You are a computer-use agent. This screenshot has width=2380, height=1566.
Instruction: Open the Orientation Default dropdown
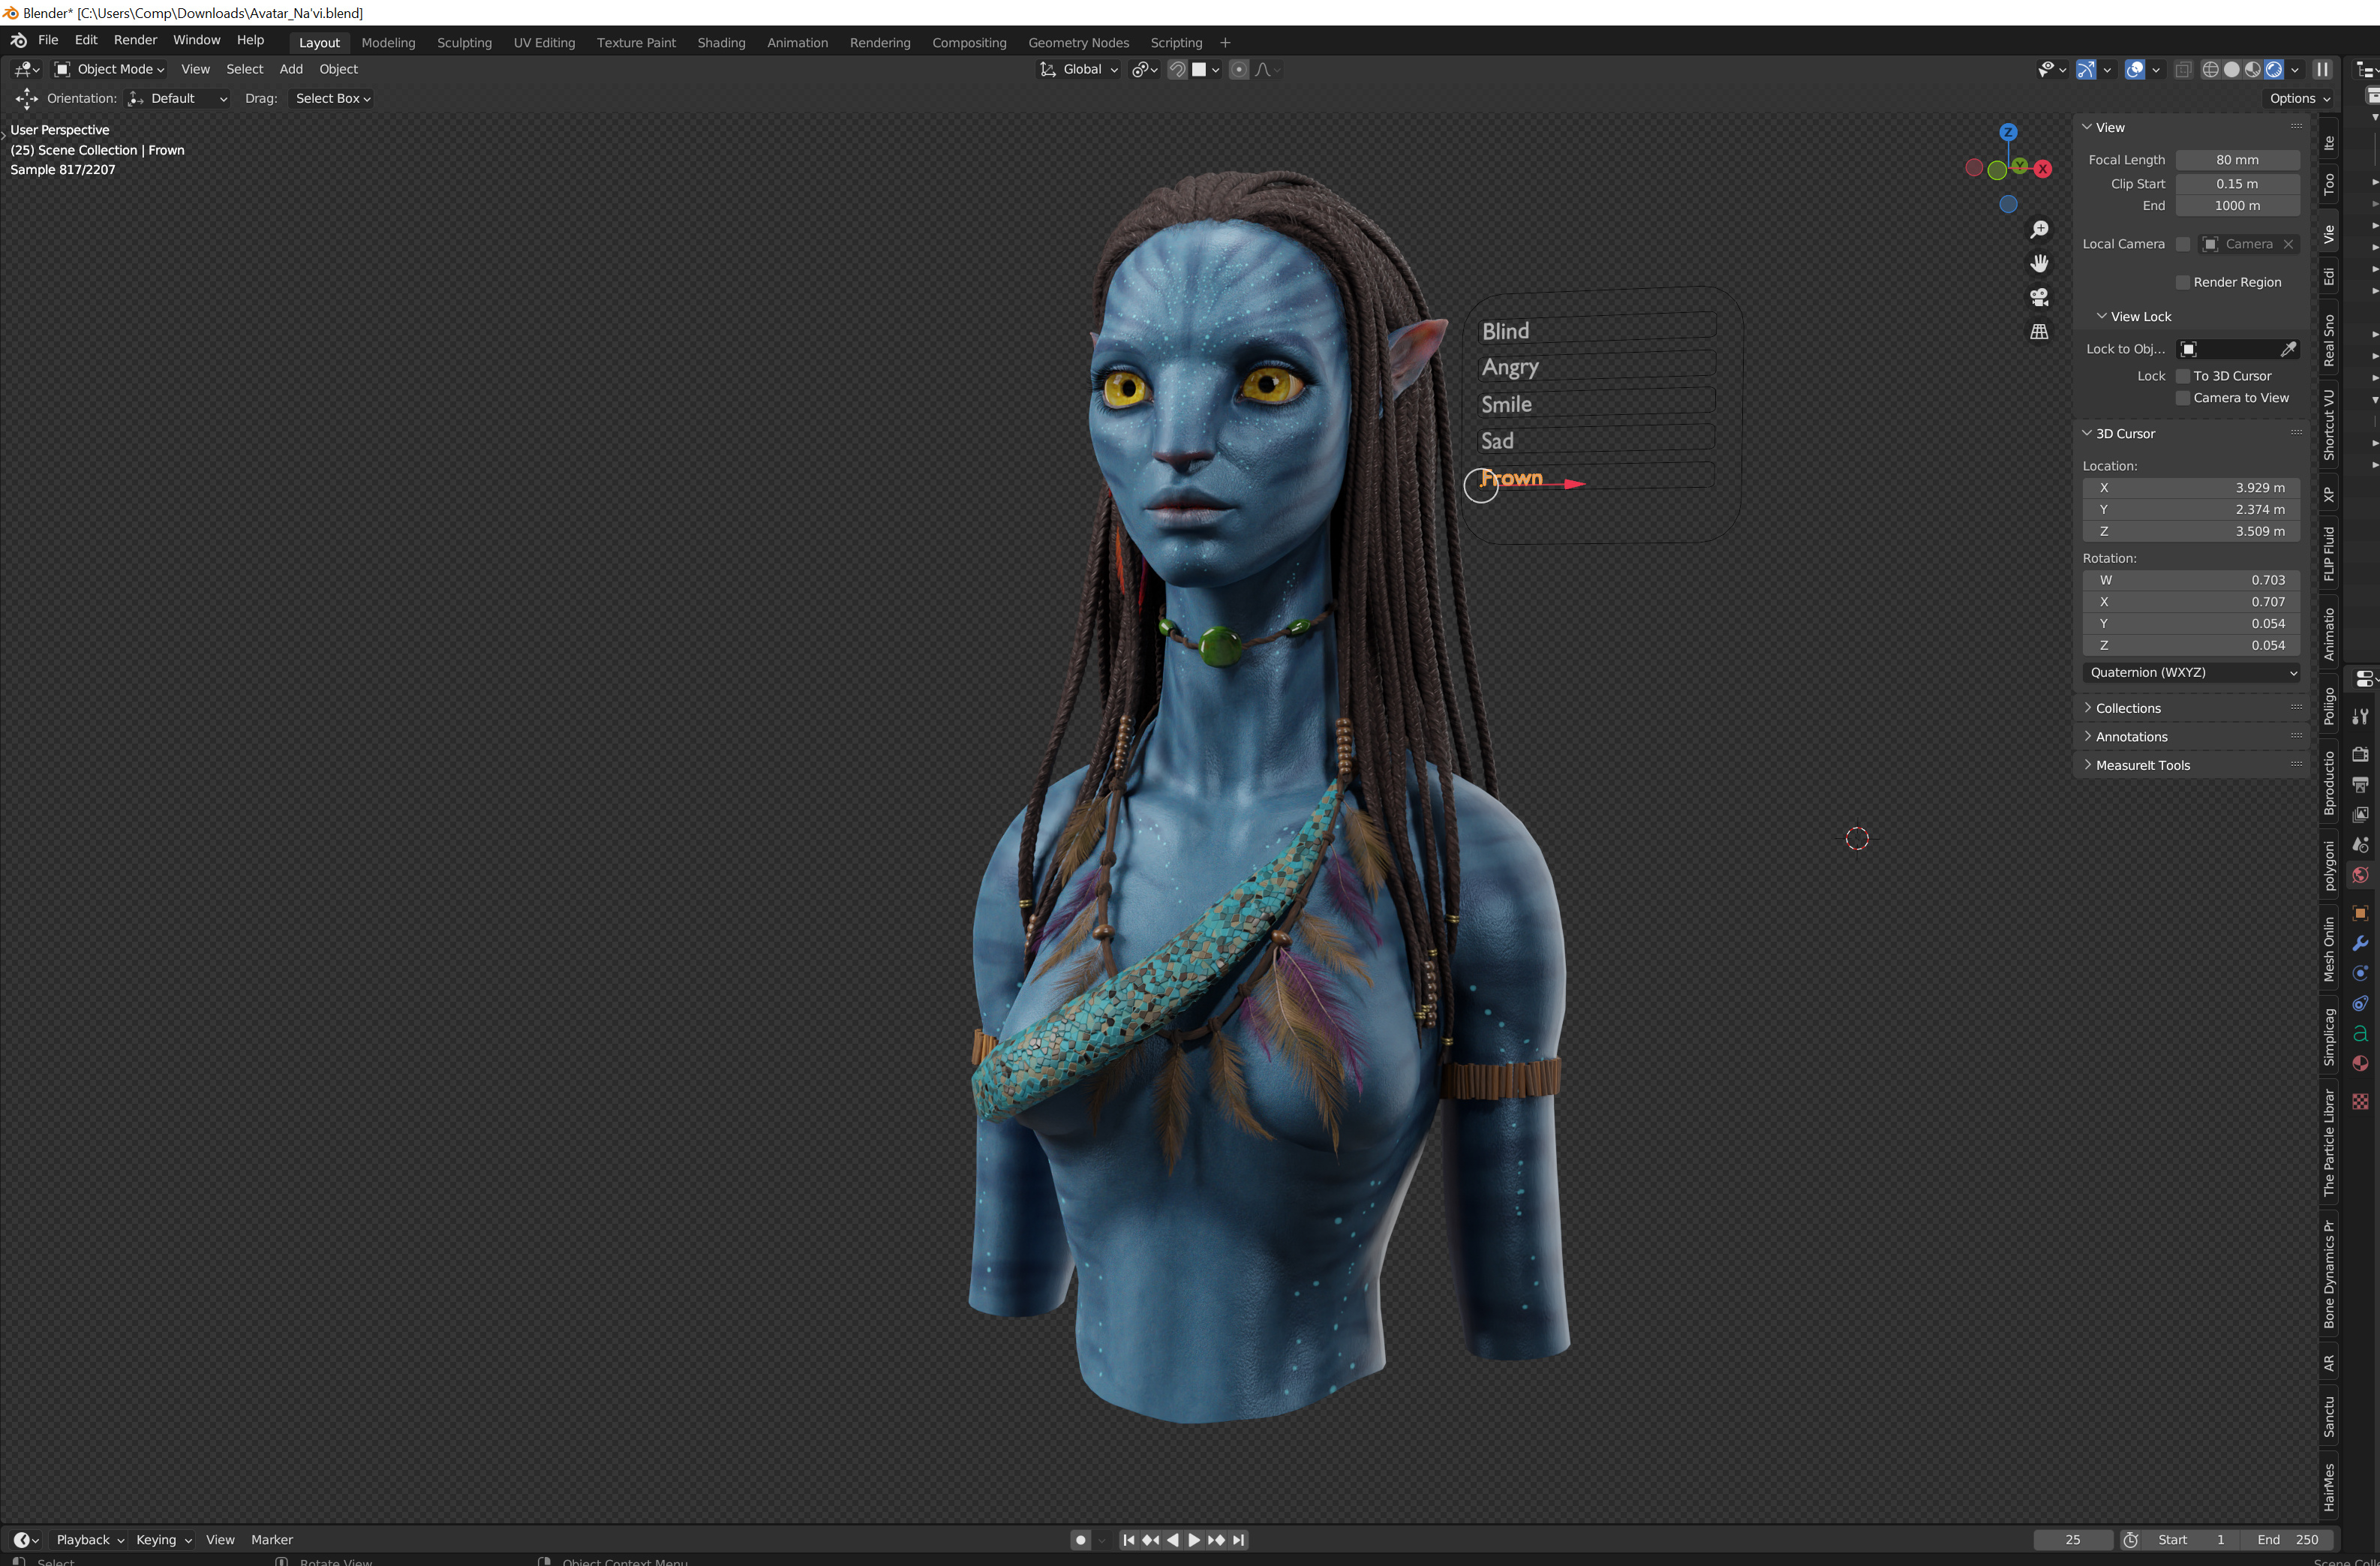tap(178, 98)
